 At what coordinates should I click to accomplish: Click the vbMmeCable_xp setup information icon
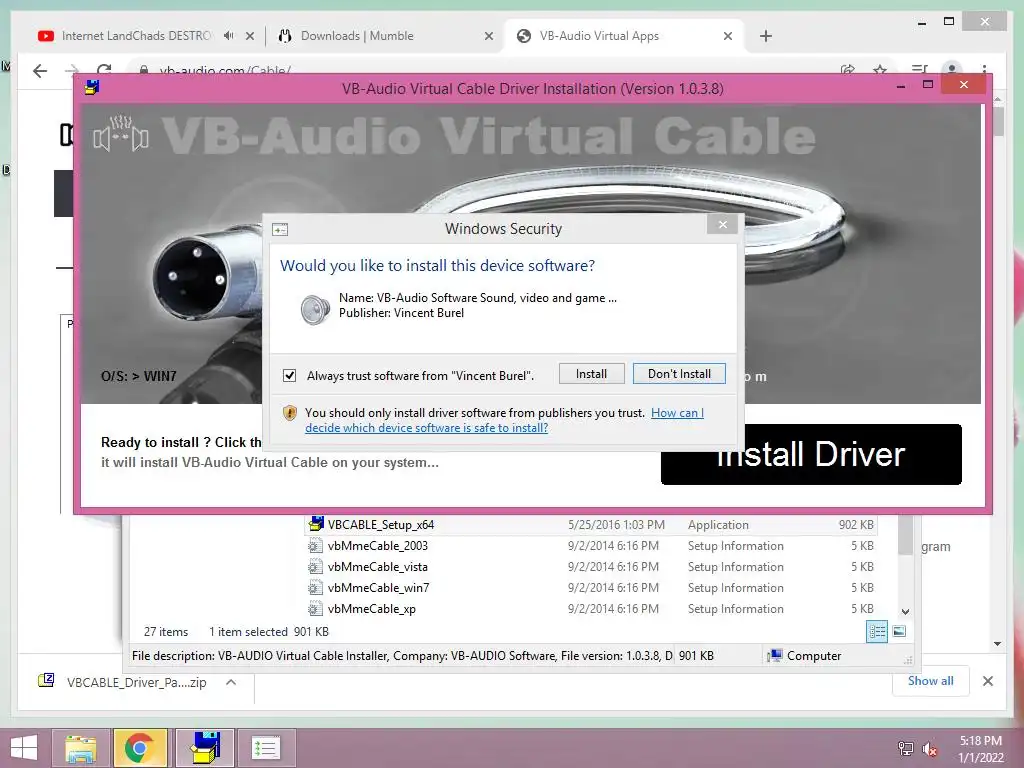[x=315, y=609]
